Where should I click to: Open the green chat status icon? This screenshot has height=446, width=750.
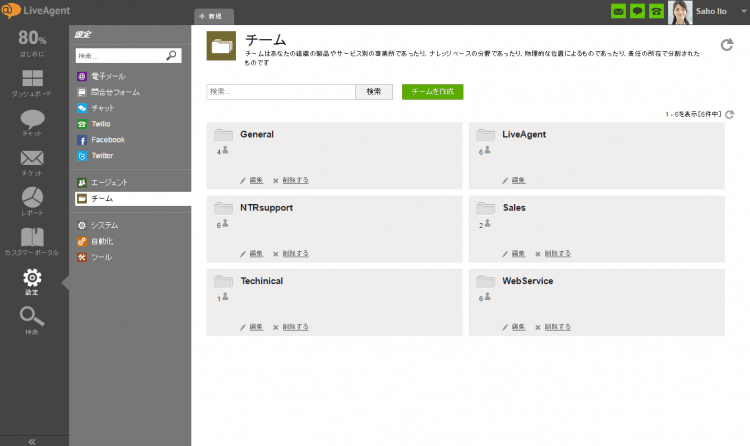tap(637, 11)
